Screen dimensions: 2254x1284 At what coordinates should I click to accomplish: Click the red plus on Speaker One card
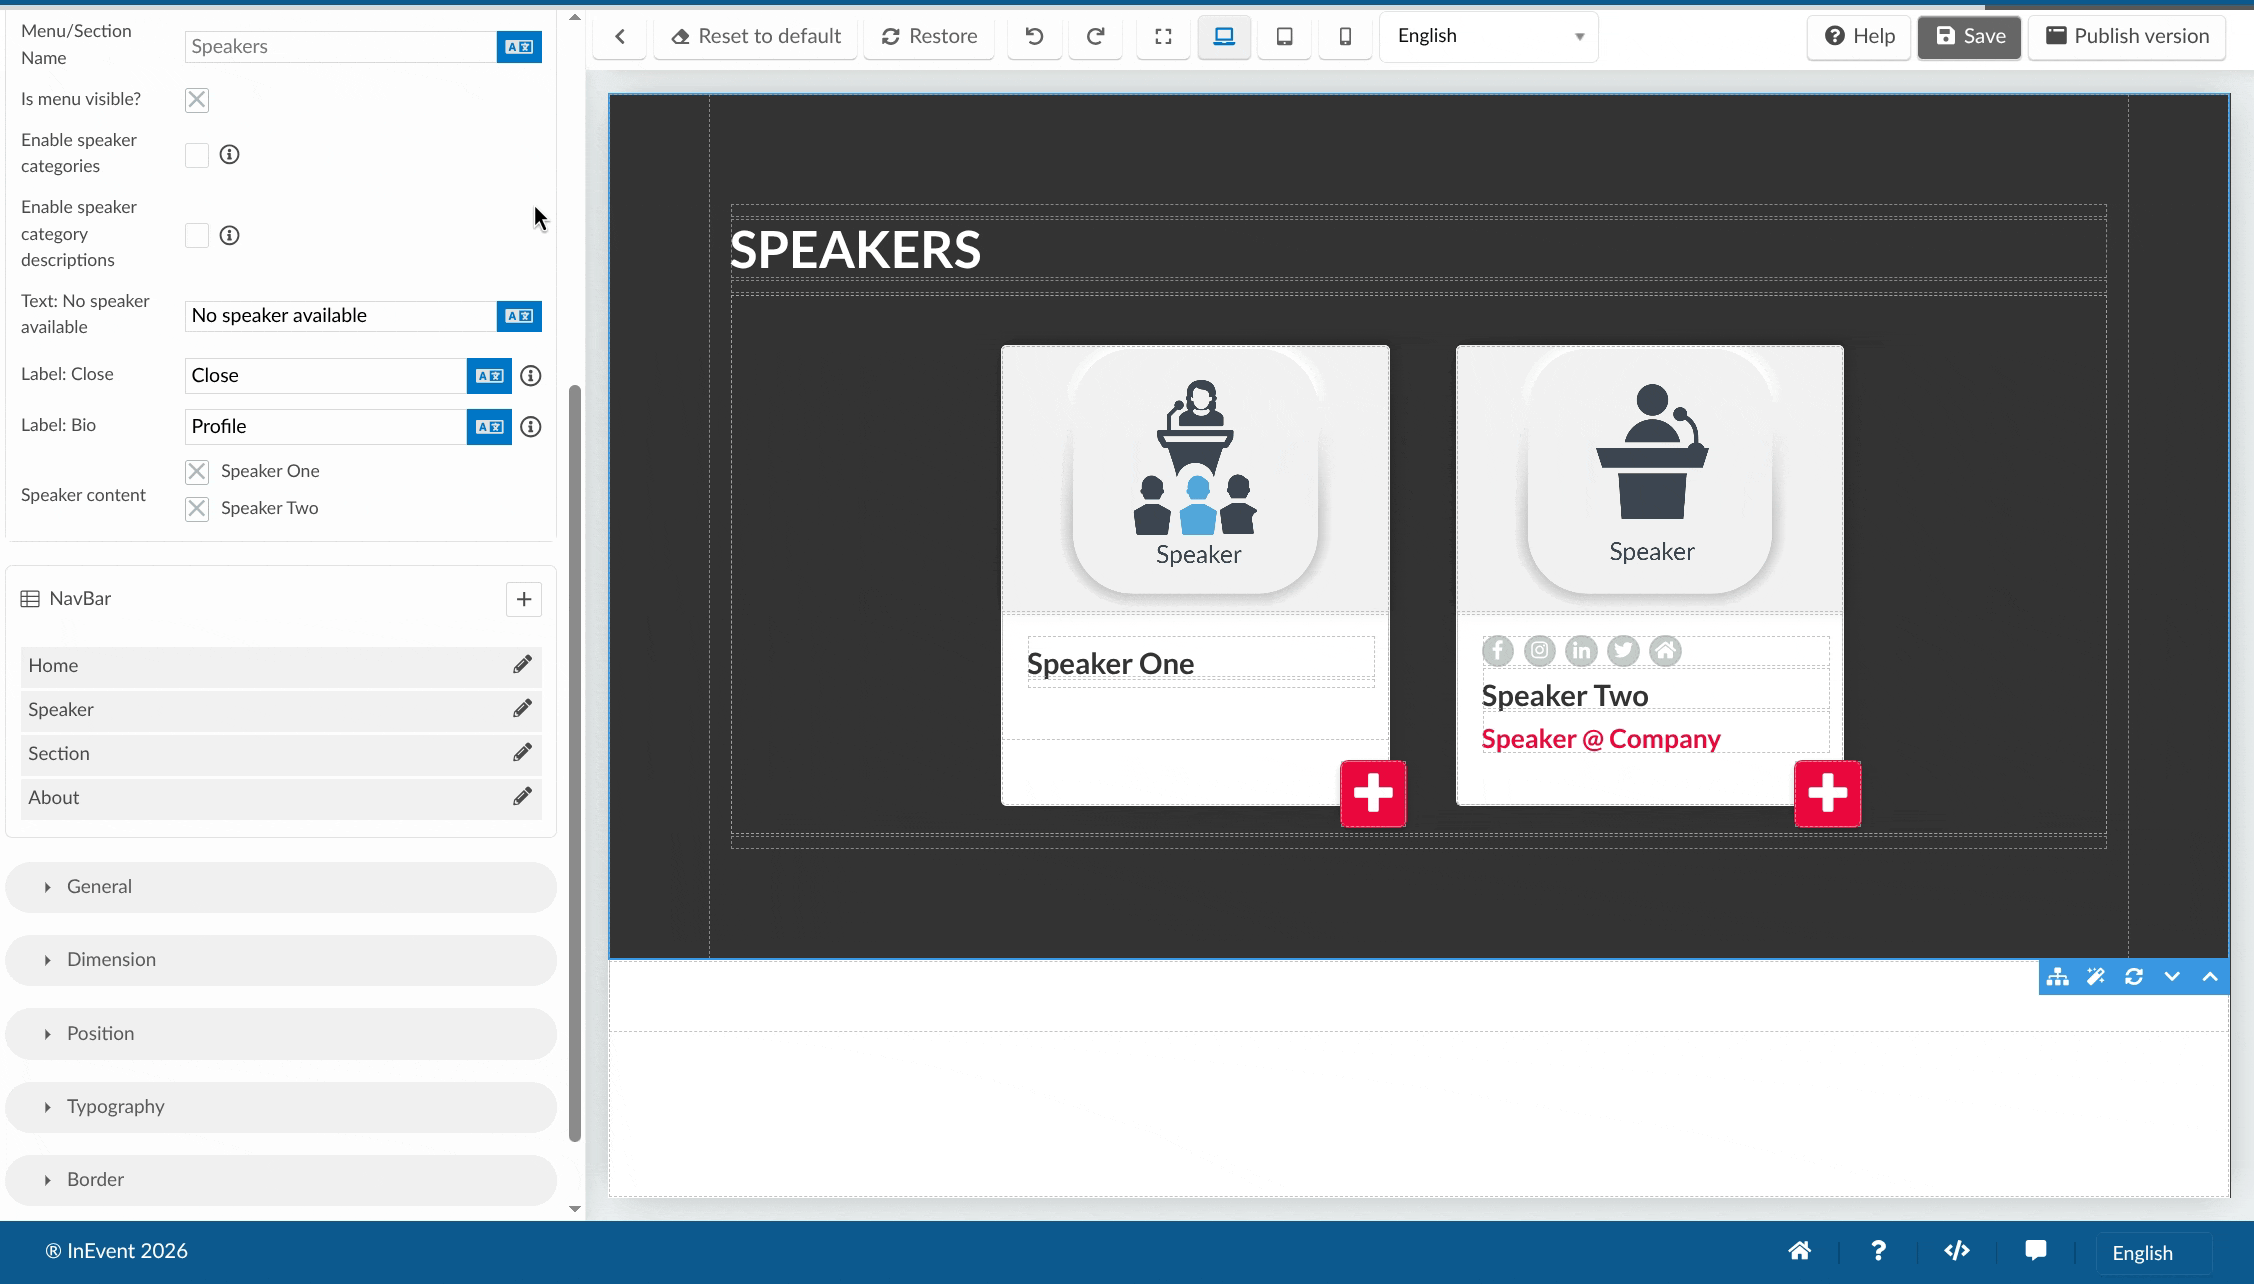(1373, 794)
